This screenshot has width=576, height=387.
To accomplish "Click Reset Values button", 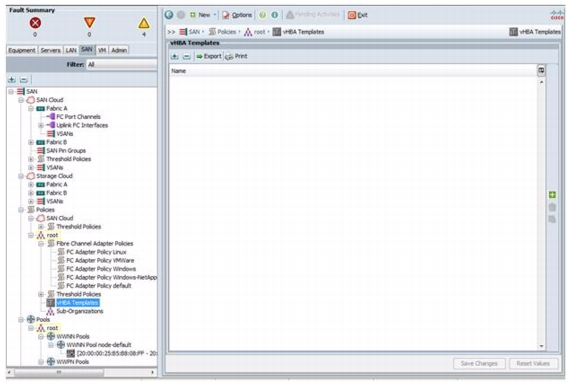I will [x=533, y=364].
